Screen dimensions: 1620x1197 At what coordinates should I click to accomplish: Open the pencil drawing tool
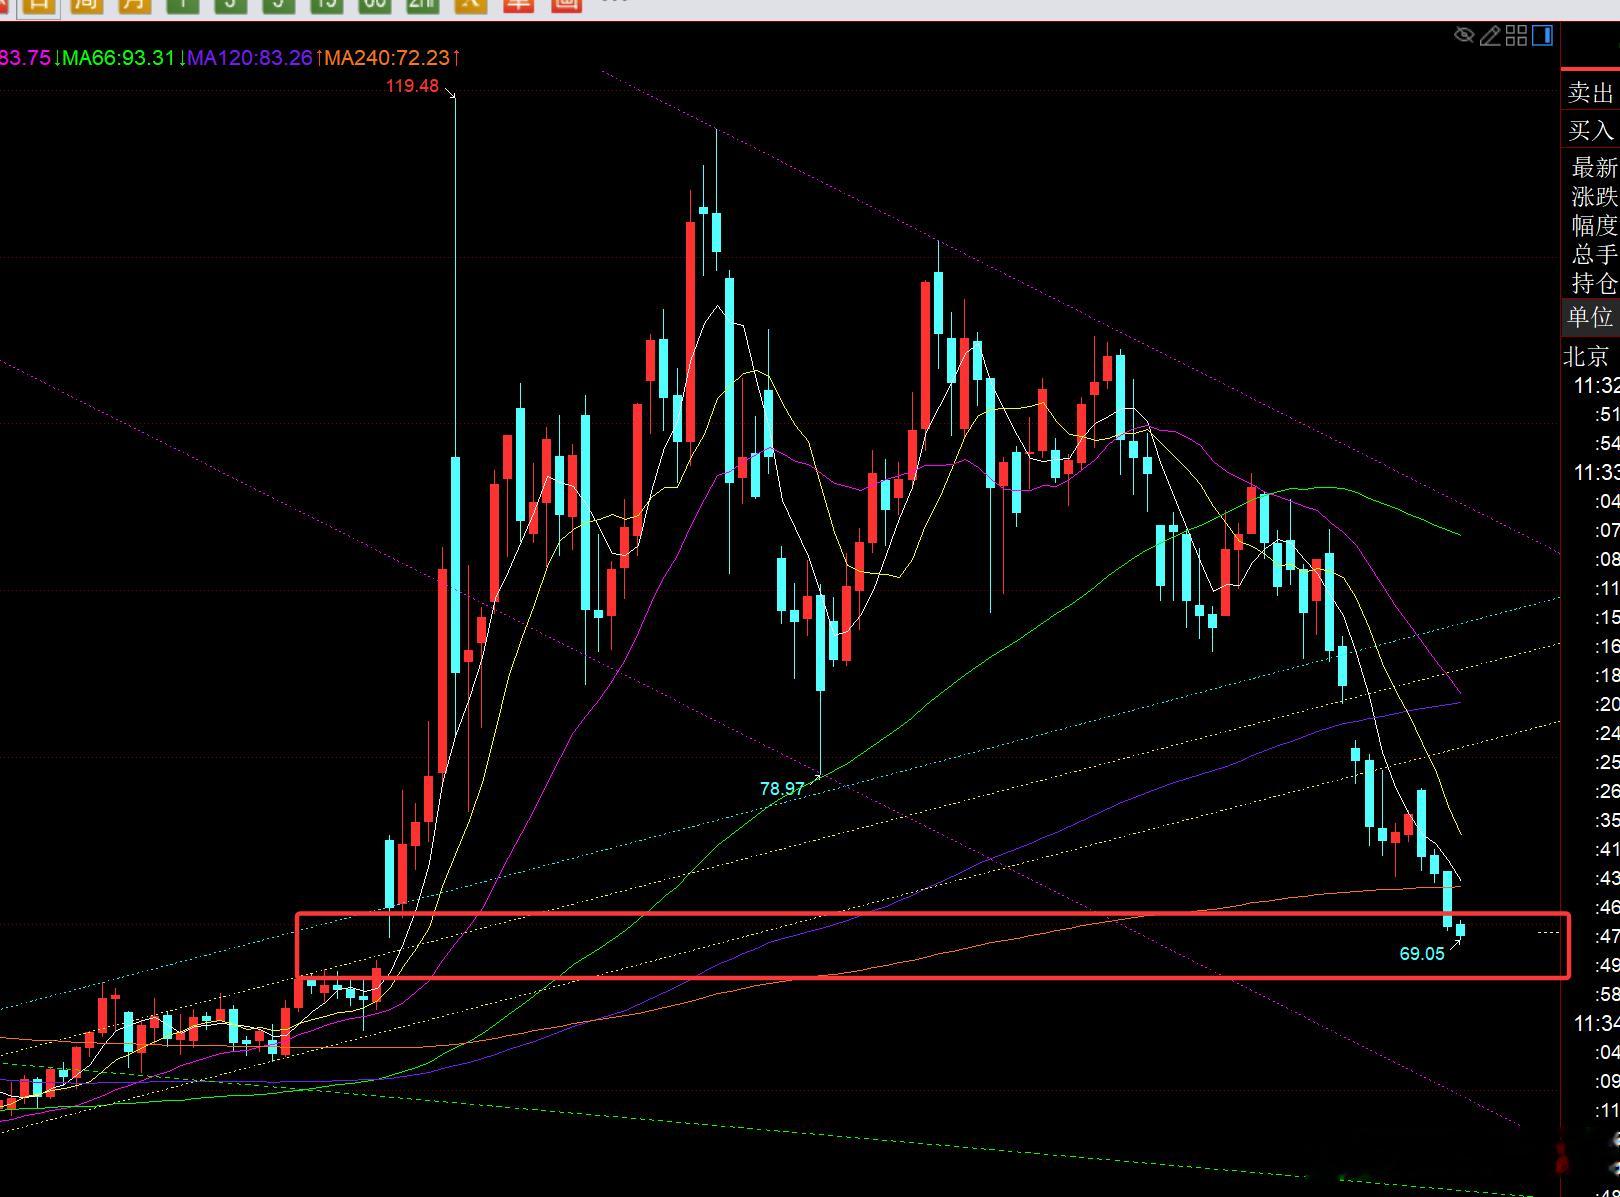1490,36
